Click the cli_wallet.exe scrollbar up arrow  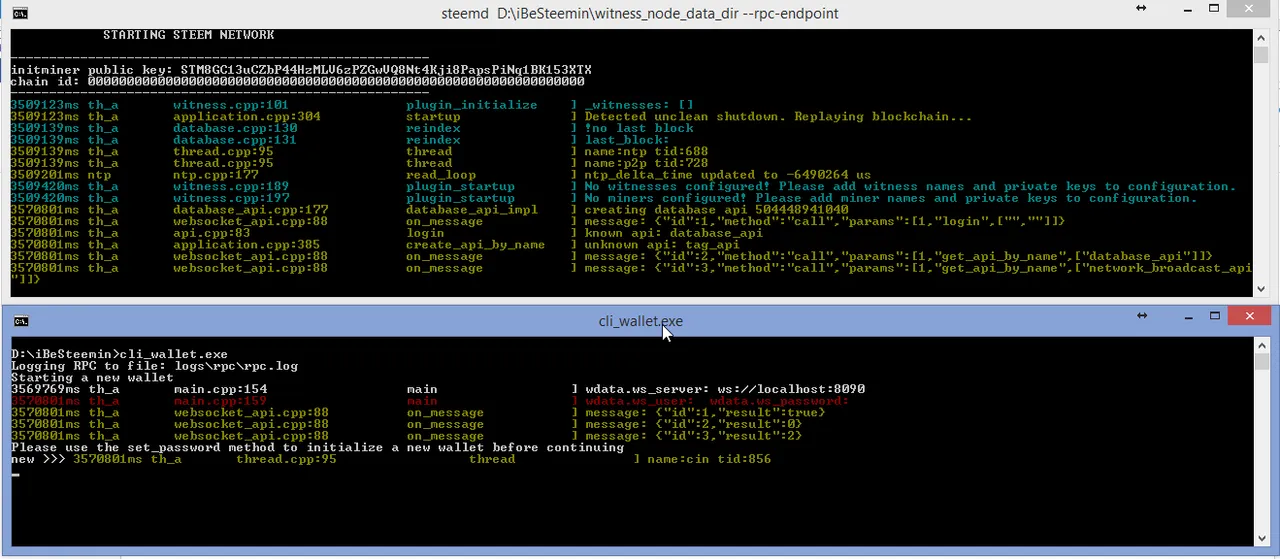1262,344
